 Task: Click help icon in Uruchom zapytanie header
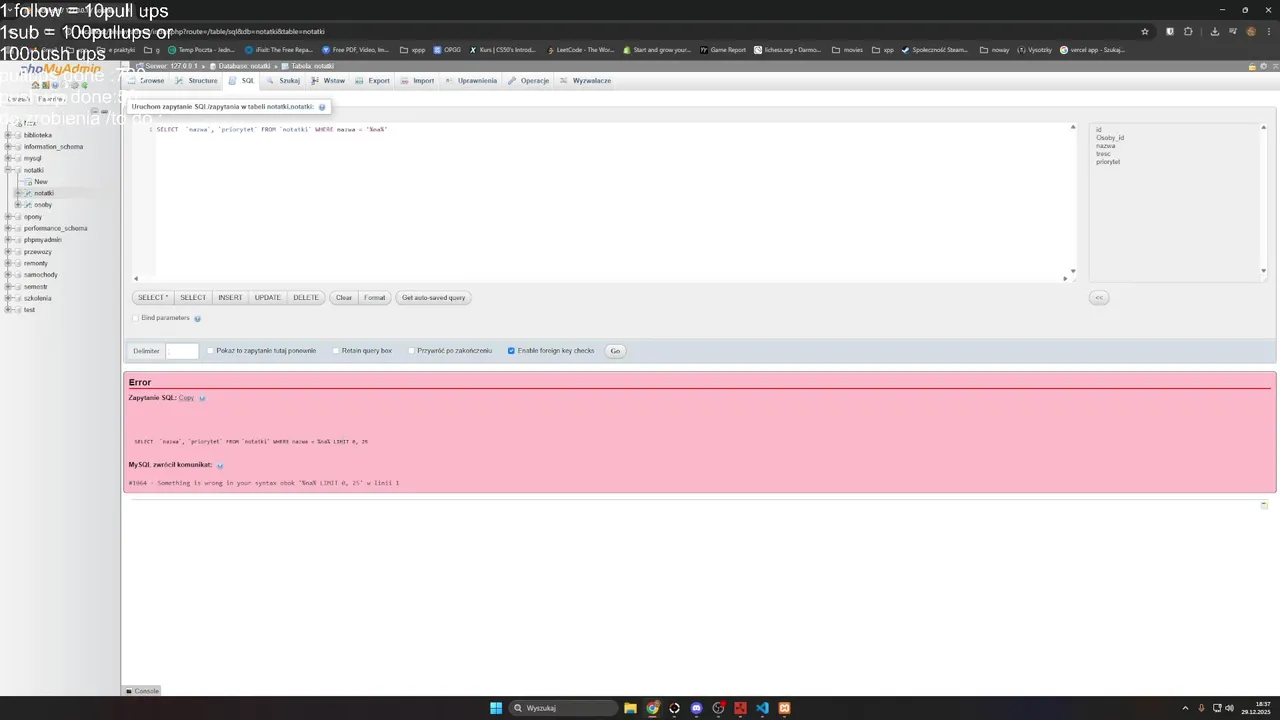tap(322, 107)
